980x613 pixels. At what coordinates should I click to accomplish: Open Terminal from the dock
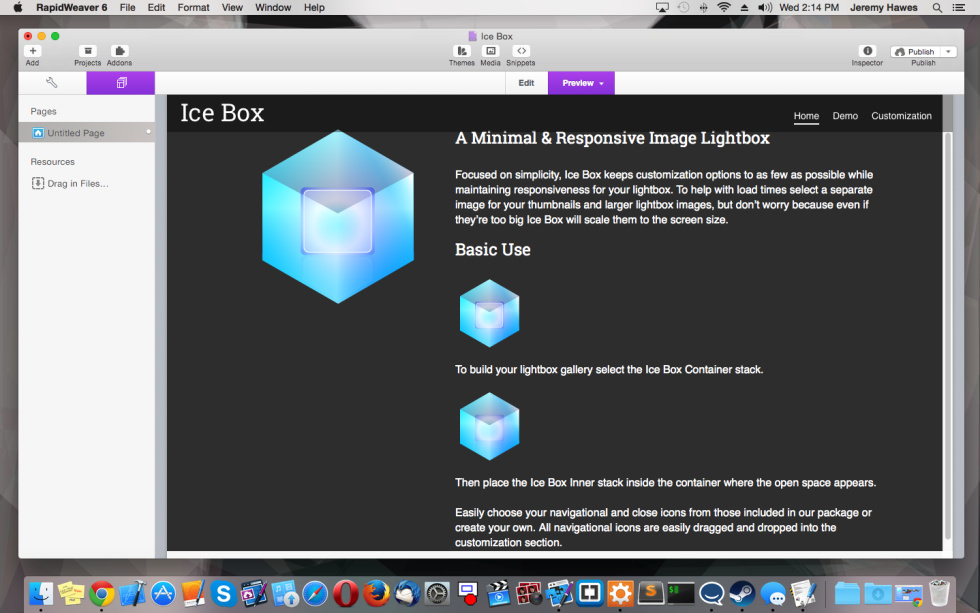pyautogui.click(x=681, y=594)
